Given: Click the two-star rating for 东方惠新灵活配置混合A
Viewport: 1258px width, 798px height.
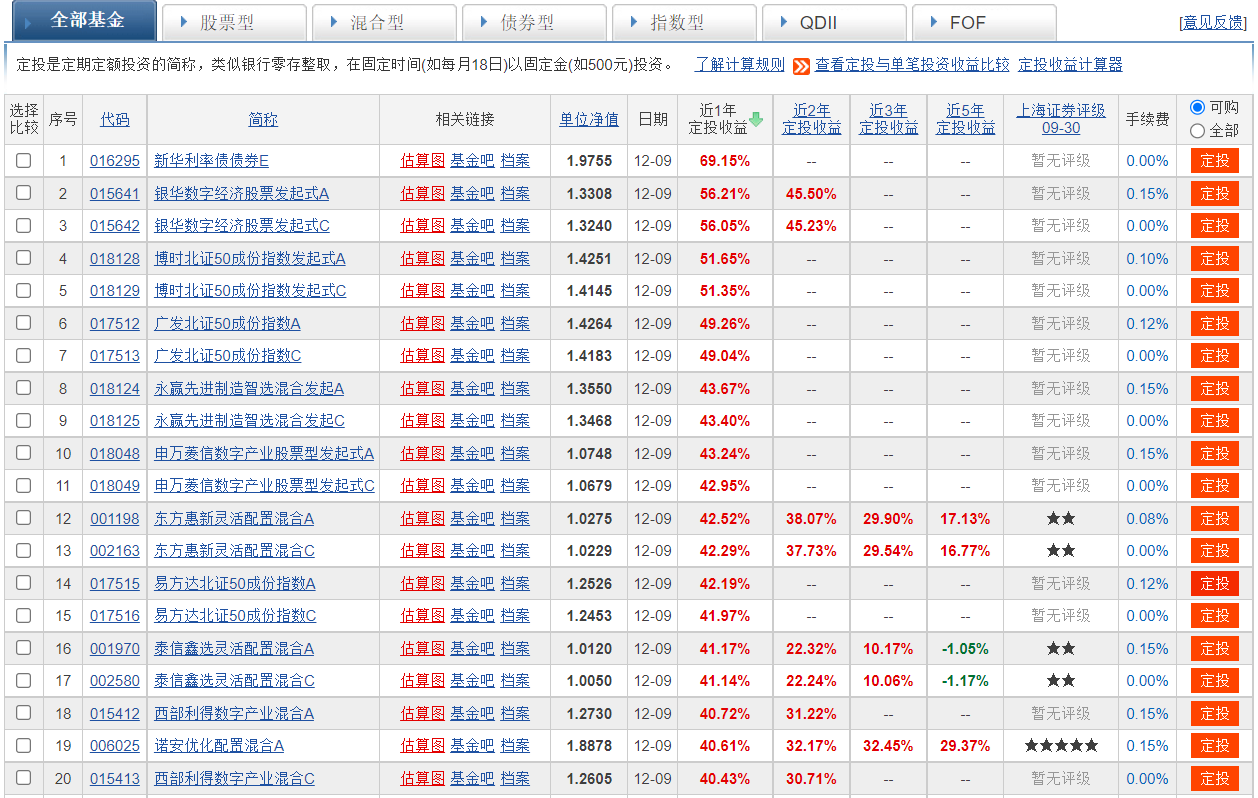Looking at the screenshot, I should tap(1060, 519).
